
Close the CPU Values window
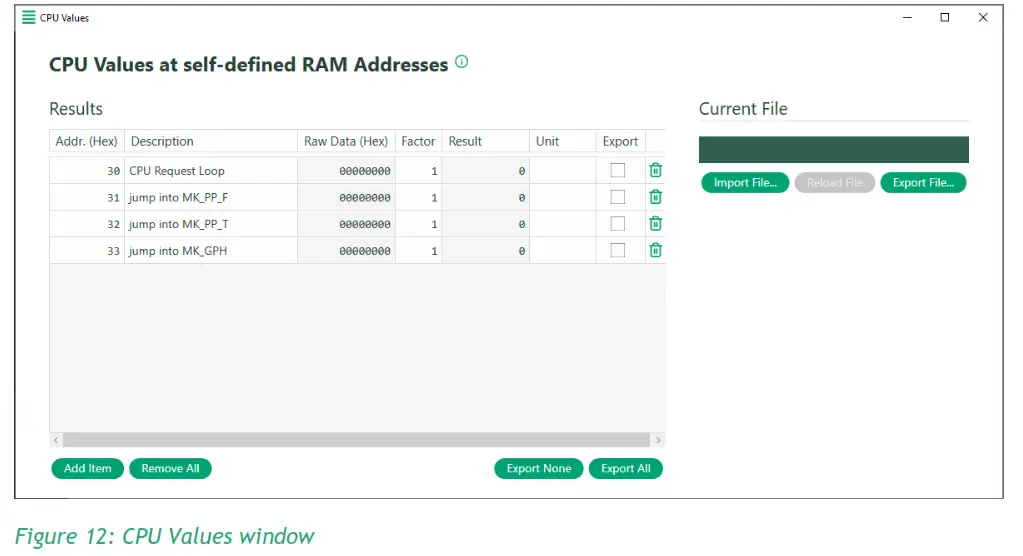tap(983, 18)
